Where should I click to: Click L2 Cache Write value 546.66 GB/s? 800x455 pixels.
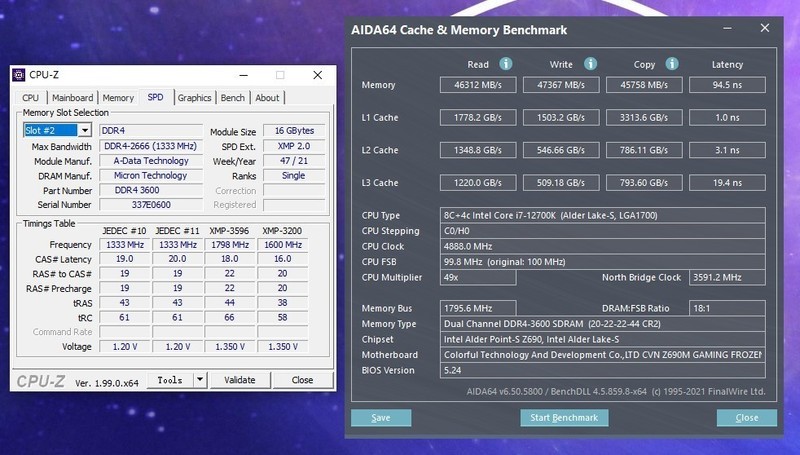coord(561,150)
